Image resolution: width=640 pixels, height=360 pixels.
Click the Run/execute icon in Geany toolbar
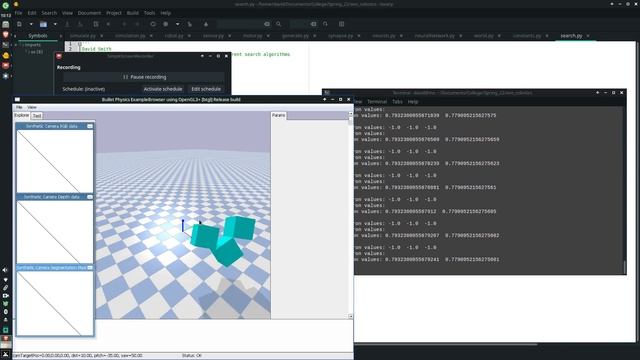point(190,24)
